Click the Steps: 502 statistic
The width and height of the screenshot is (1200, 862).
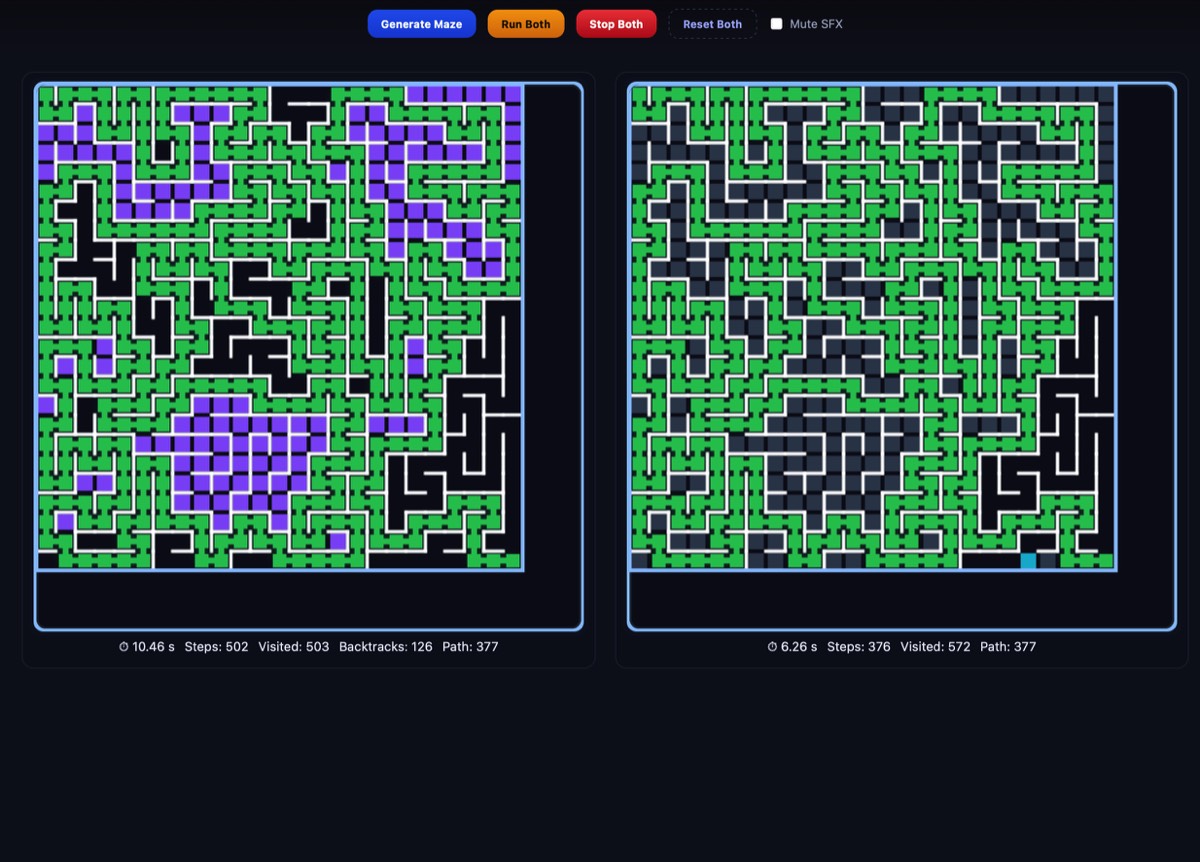(216, 647)
